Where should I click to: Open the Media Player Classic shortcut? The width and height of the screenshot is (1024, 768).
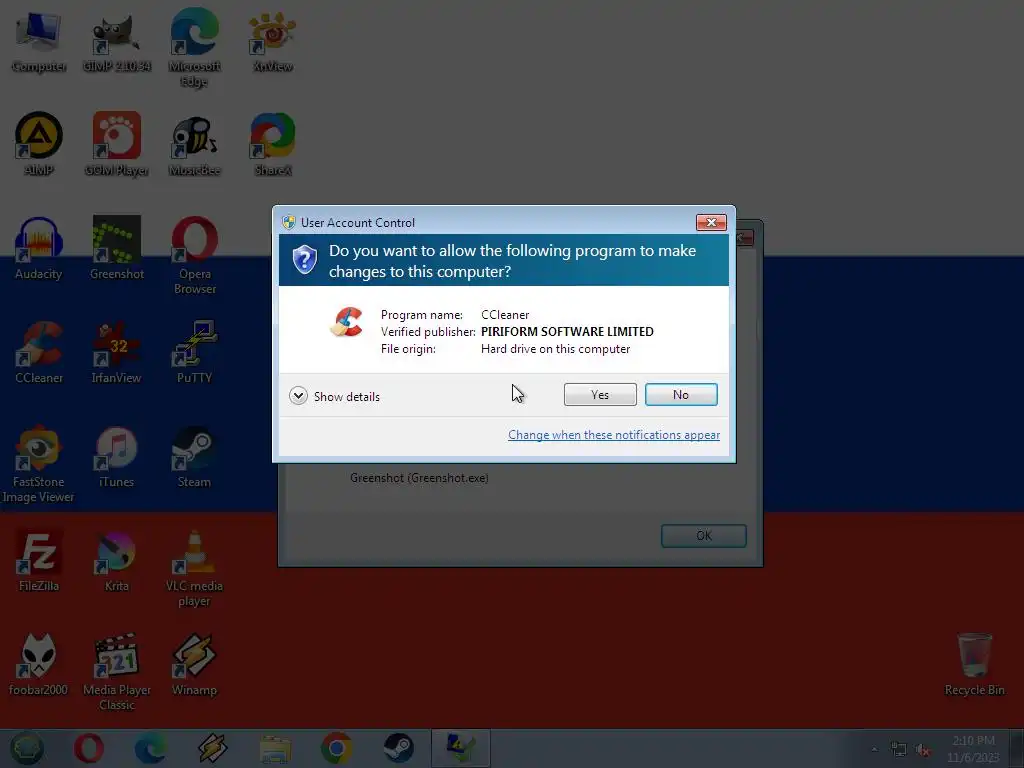coord(116,672)
